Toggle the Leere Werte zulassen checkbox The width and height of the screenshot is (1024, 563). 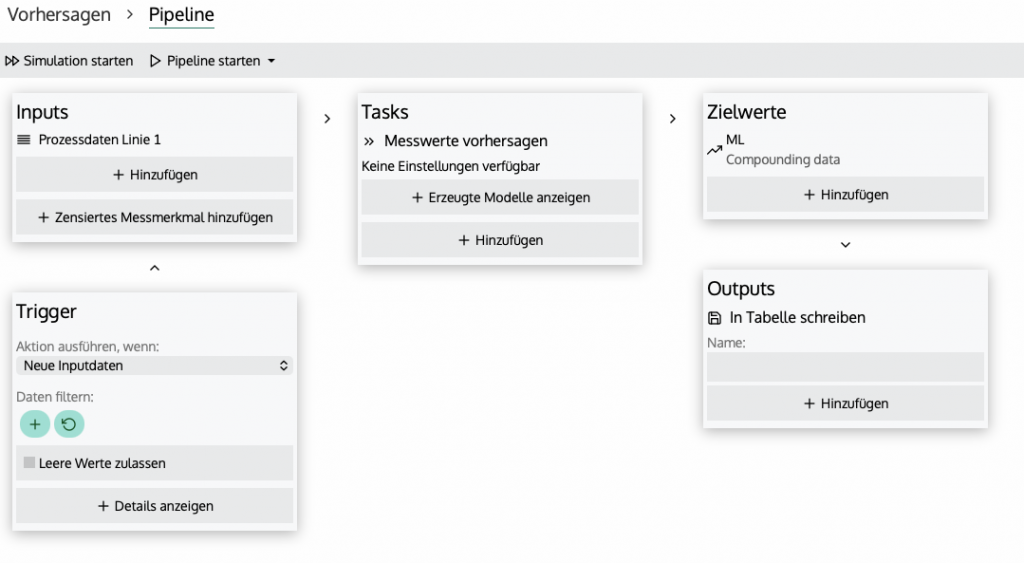click(x=29, y=463)
